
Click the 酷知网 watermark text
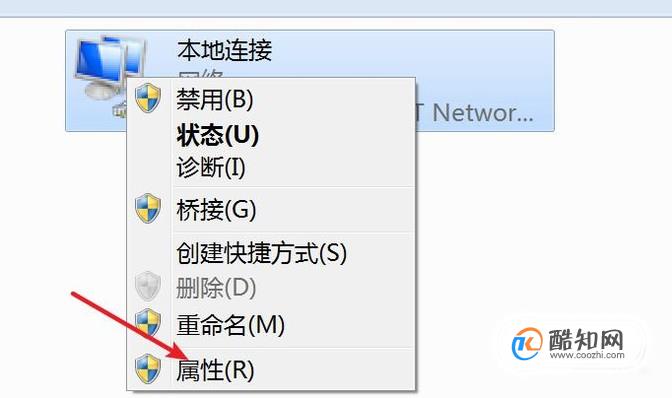click(586, 340)
